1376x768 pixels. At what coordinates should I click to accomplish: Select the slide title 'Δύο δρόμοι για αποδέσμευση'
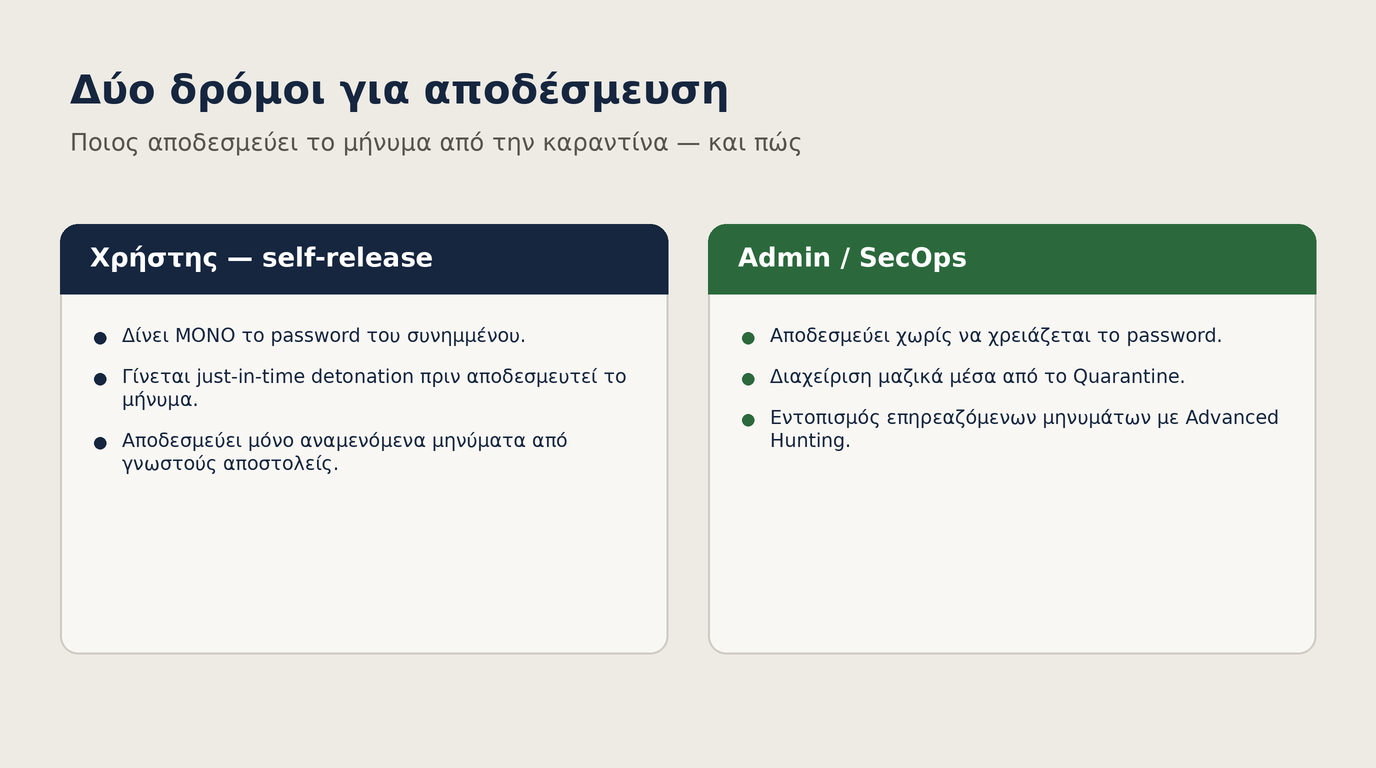[x=398, y=91]
